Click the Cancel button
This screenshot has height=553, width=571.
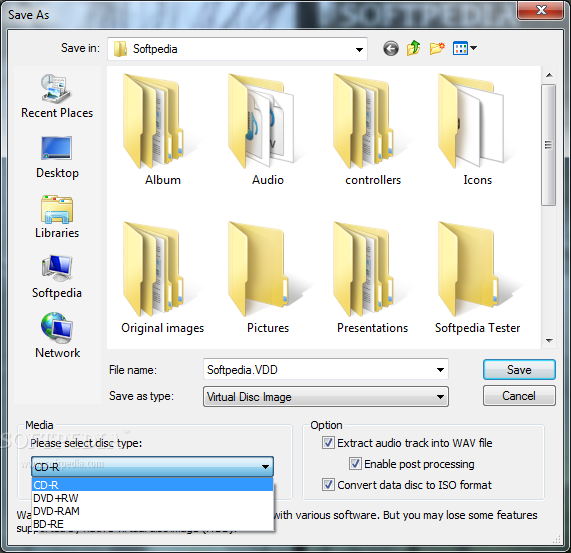point(519,396)
